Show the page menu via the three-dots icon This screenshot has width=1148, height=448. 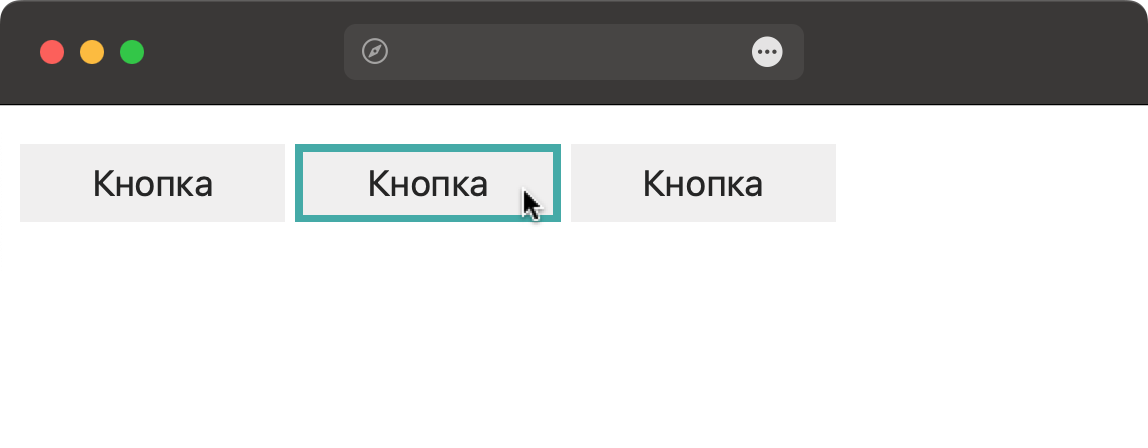click(x=767, y=52)
